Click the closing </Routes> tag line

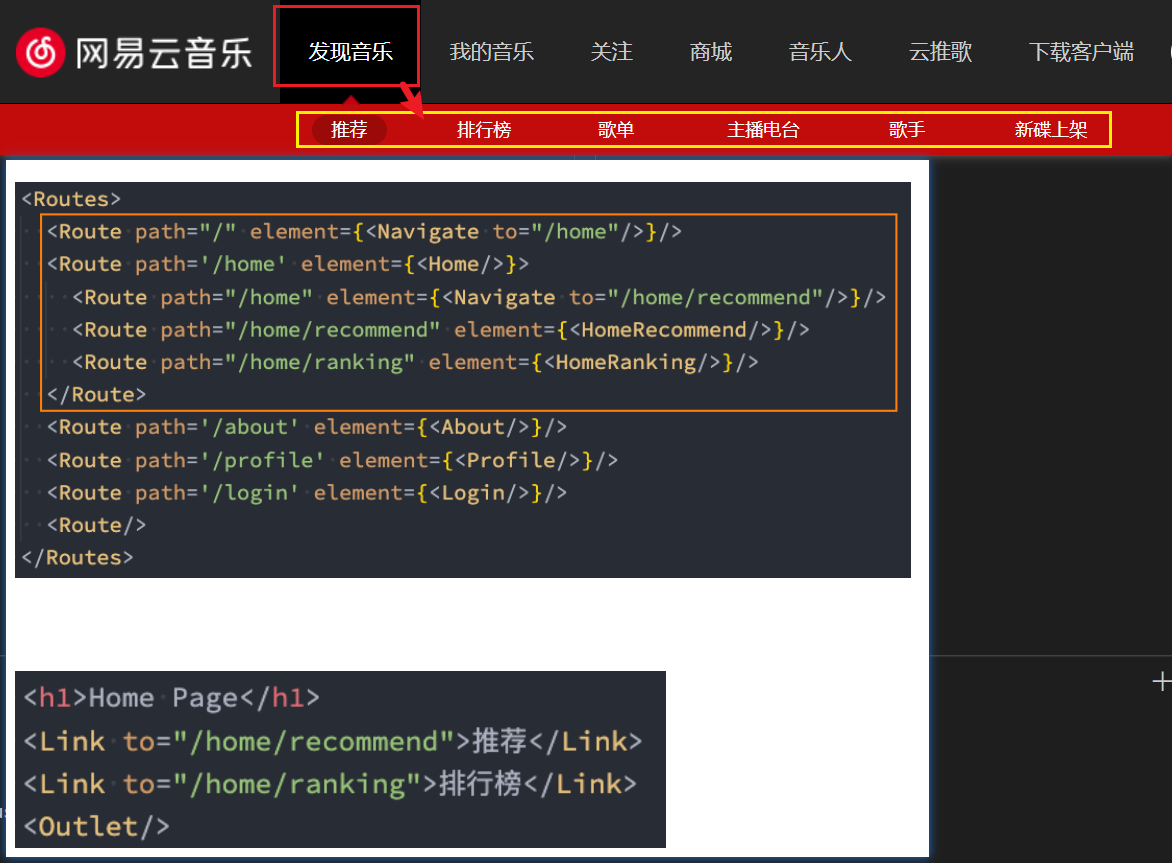point(78,557)
